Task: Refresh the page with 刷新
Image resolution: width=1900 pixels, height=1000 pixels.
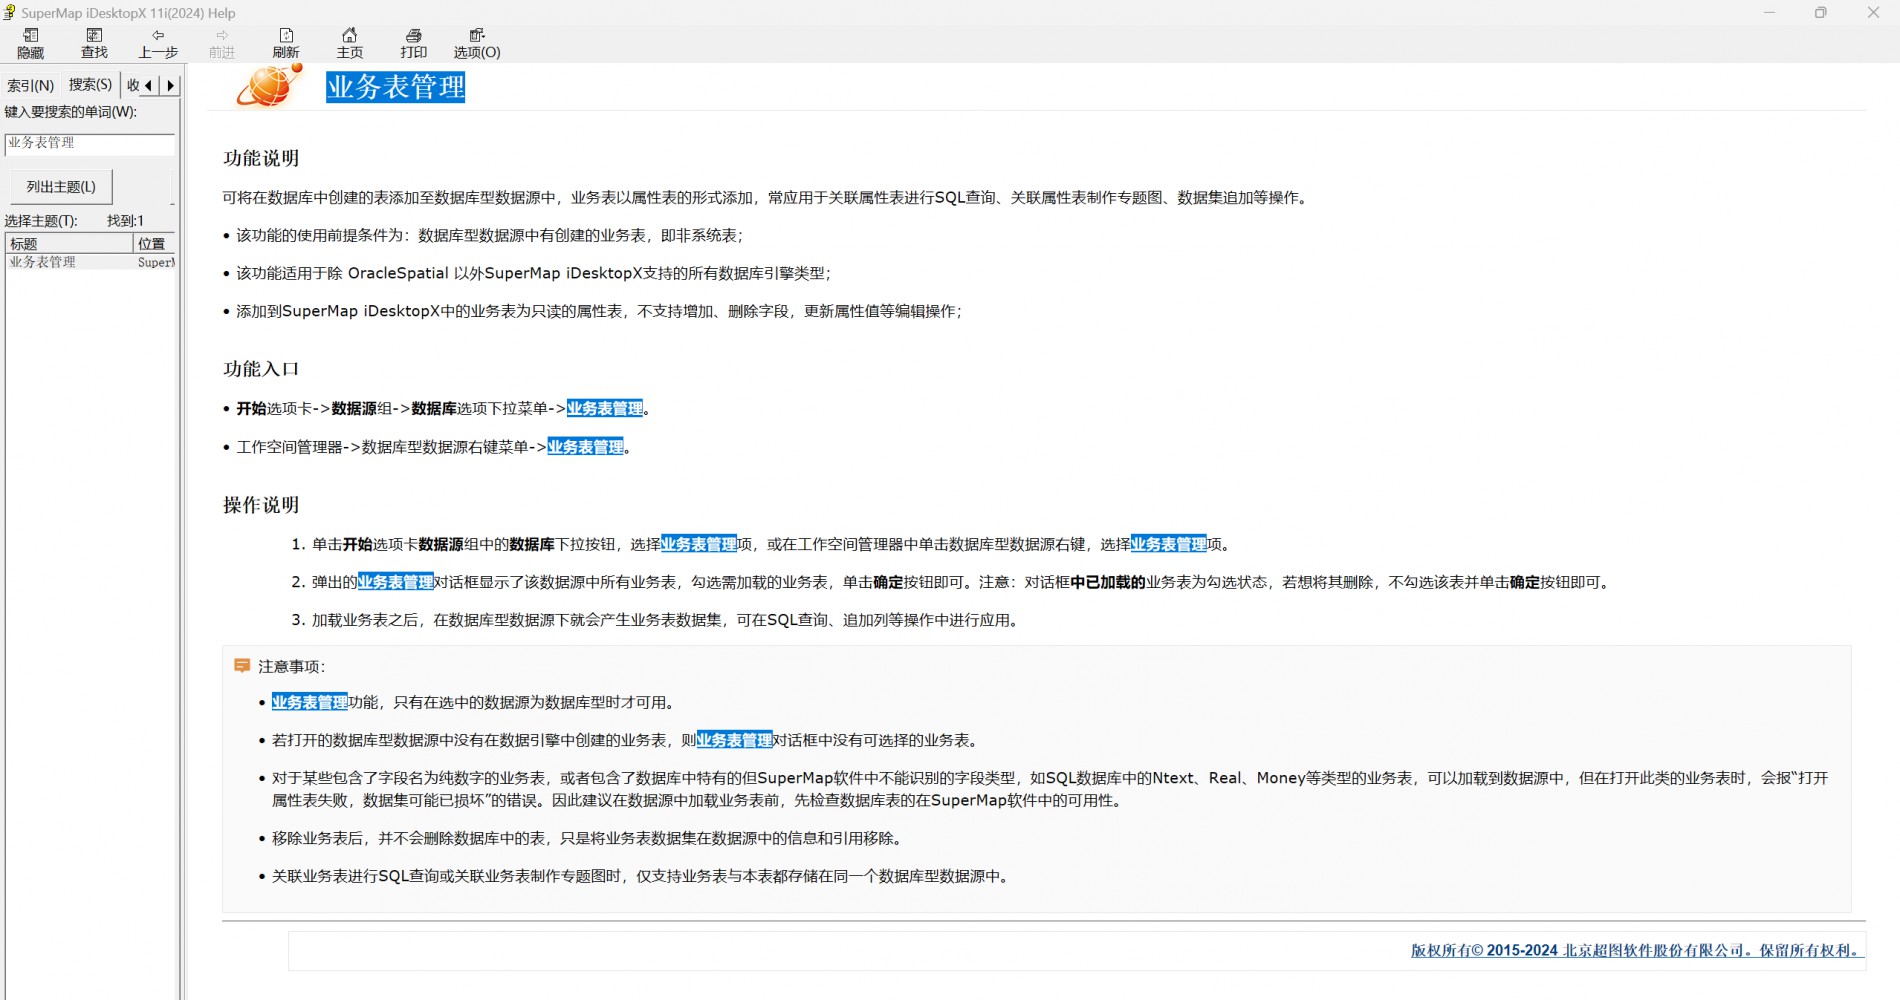Action: pos(286,43)
